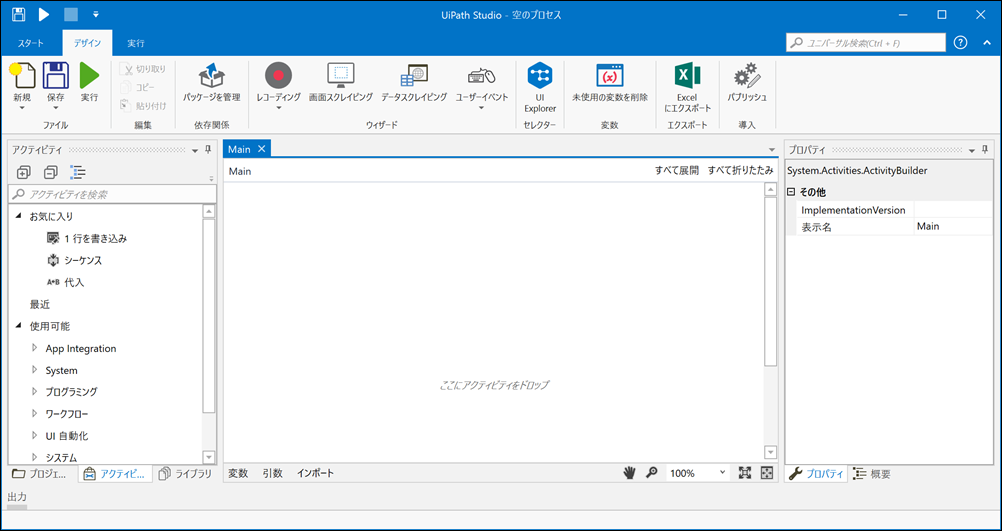Close the Main document tab
The width and height of the screenshot is (1002, 531).
[x=262, y=149]
